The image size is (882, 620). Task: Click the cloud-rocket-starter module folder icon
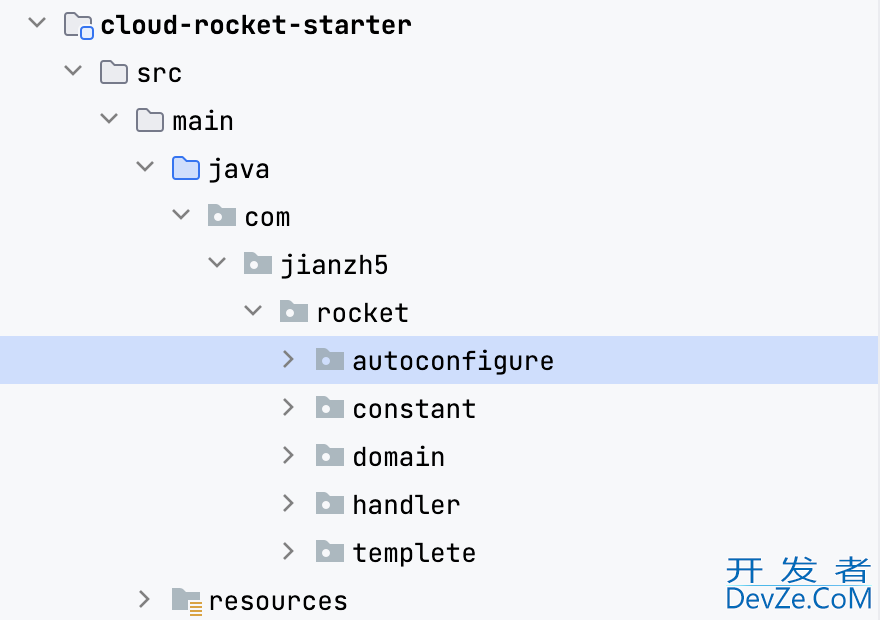tap(78, 26)
